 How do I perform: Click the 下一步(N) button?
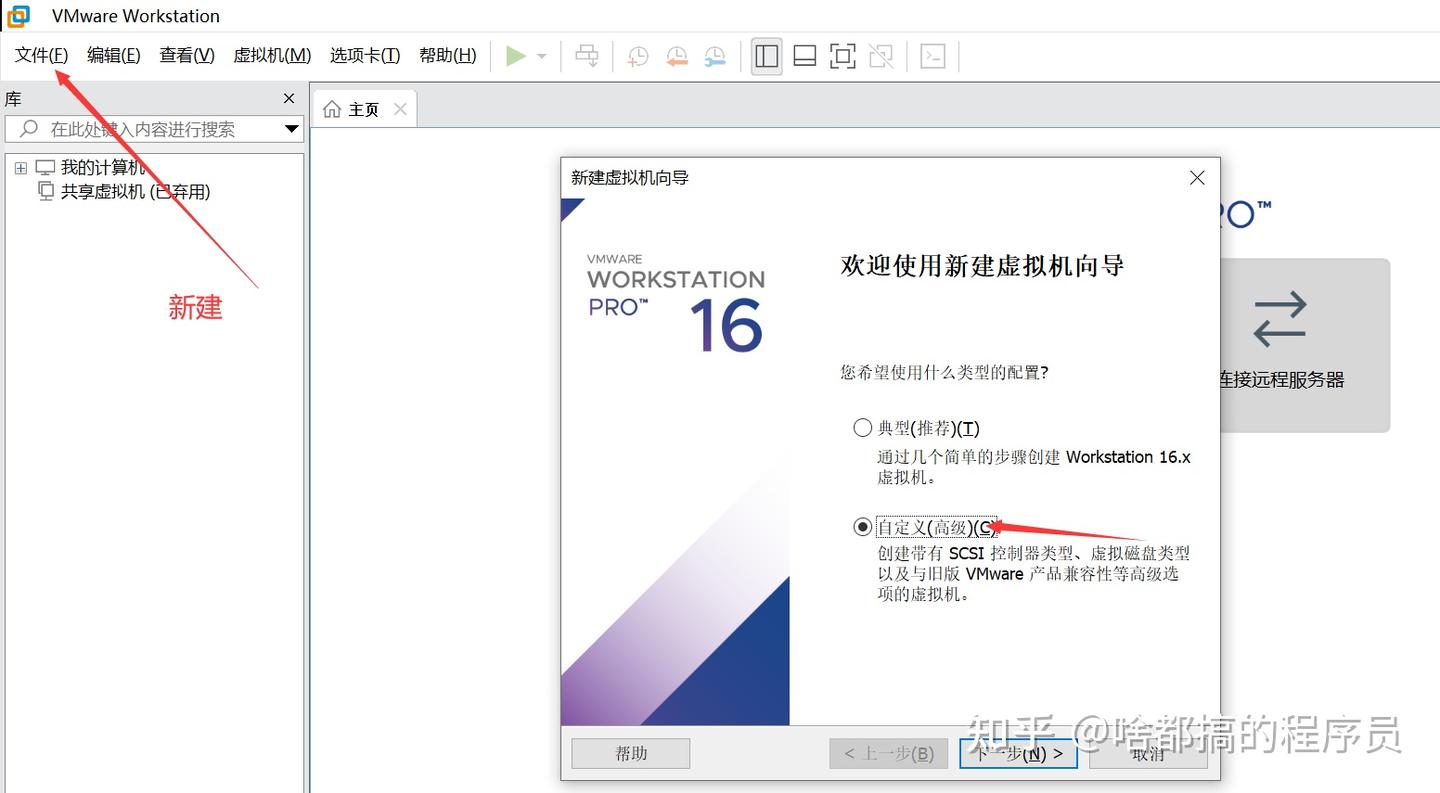point(1017,753)
